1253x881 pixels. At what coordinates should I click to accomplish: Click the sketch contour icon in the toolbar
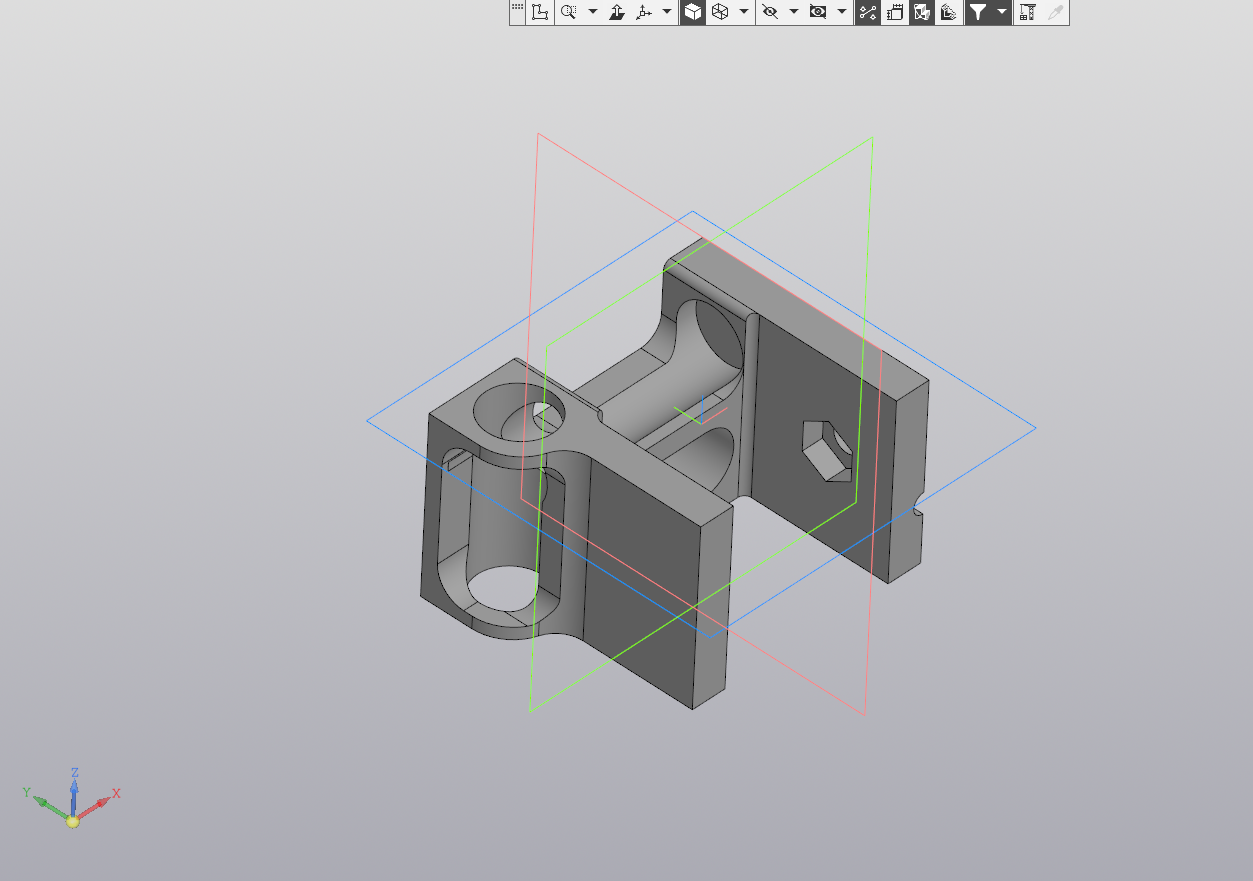point(540,12)
